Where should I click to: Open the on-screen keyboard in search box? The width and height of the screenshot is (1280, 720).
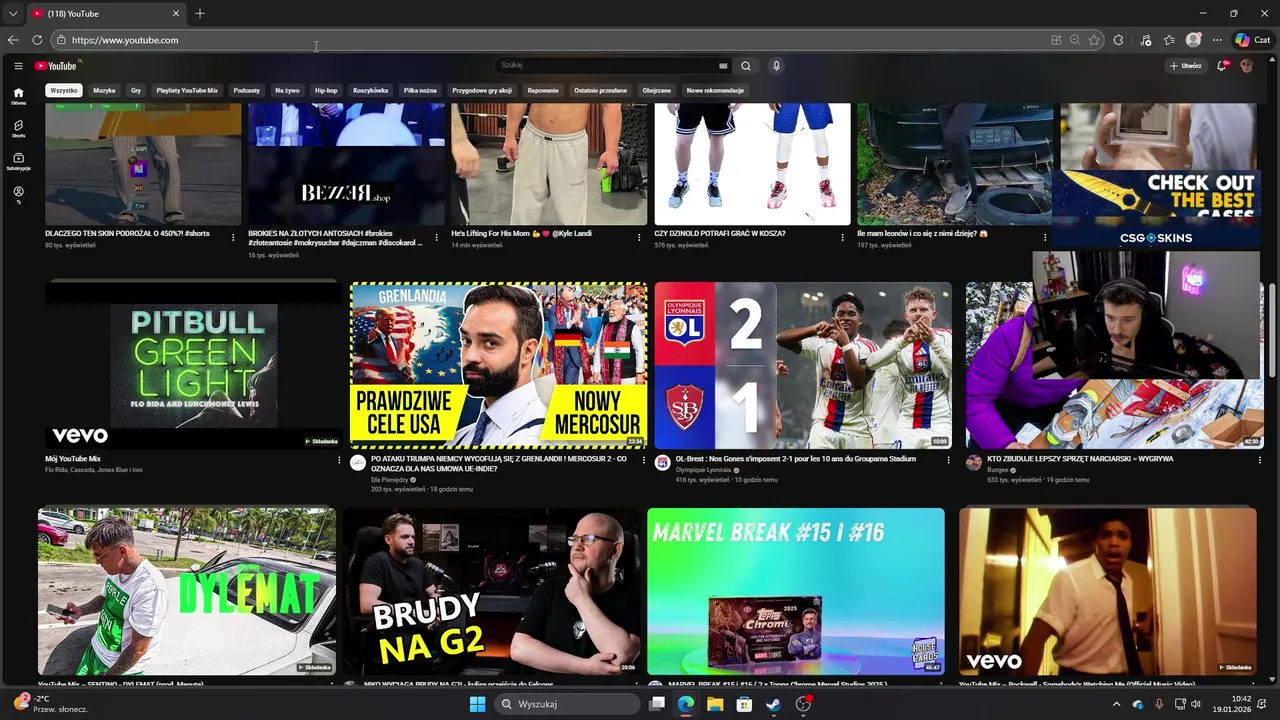723,66
